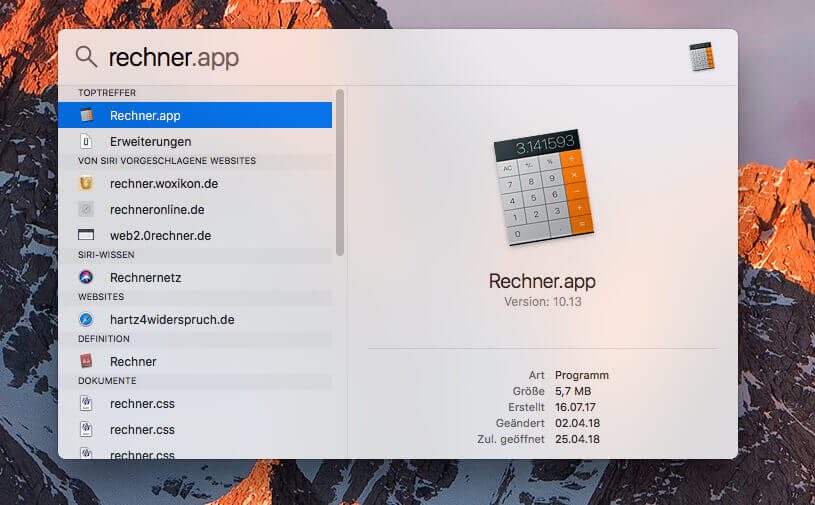Click the small calculator icon in search bar
The width and height of the screenshot is (815, 505).
(x=702, y=57)
